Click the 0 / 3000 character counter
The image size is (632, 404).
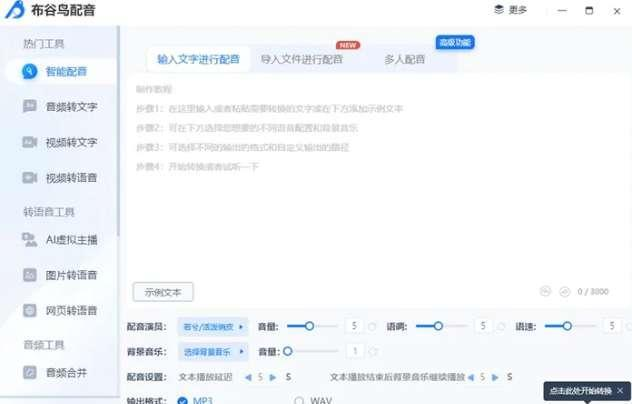tap(593, 291)
